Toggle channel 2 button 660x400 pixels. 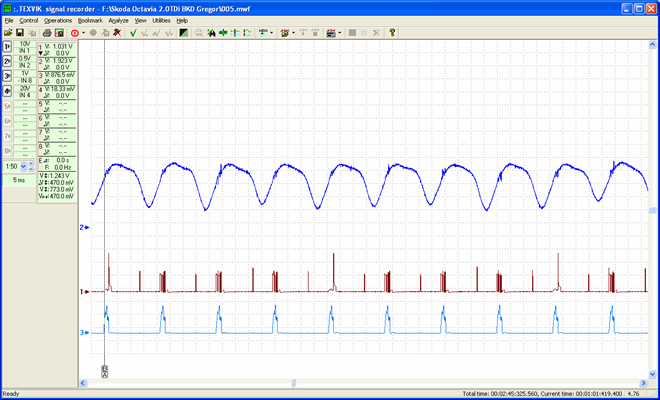click(x=7, y=61)
